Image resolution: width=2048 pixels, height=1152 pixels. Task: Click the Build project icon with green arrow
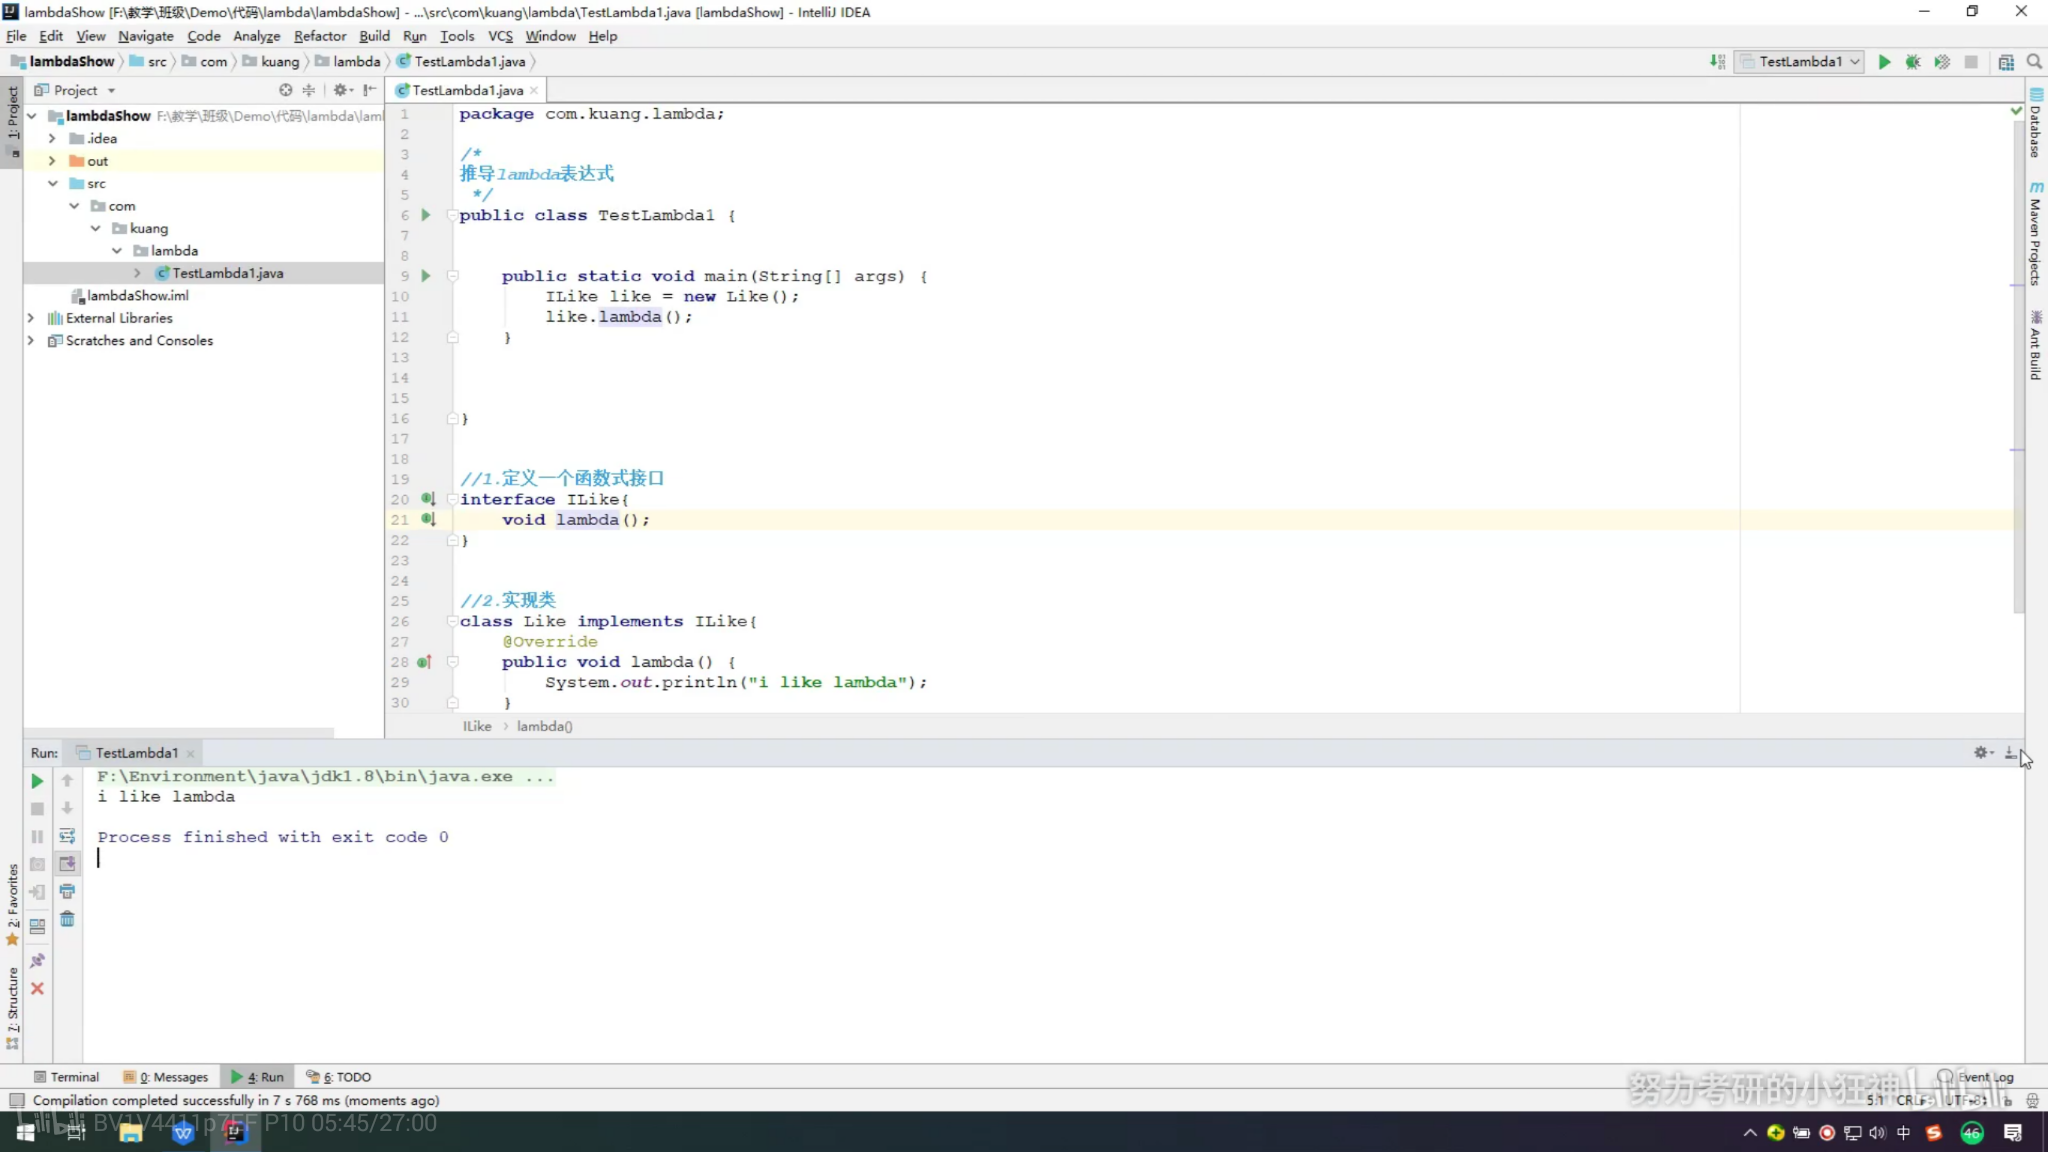pos(1717,62)
